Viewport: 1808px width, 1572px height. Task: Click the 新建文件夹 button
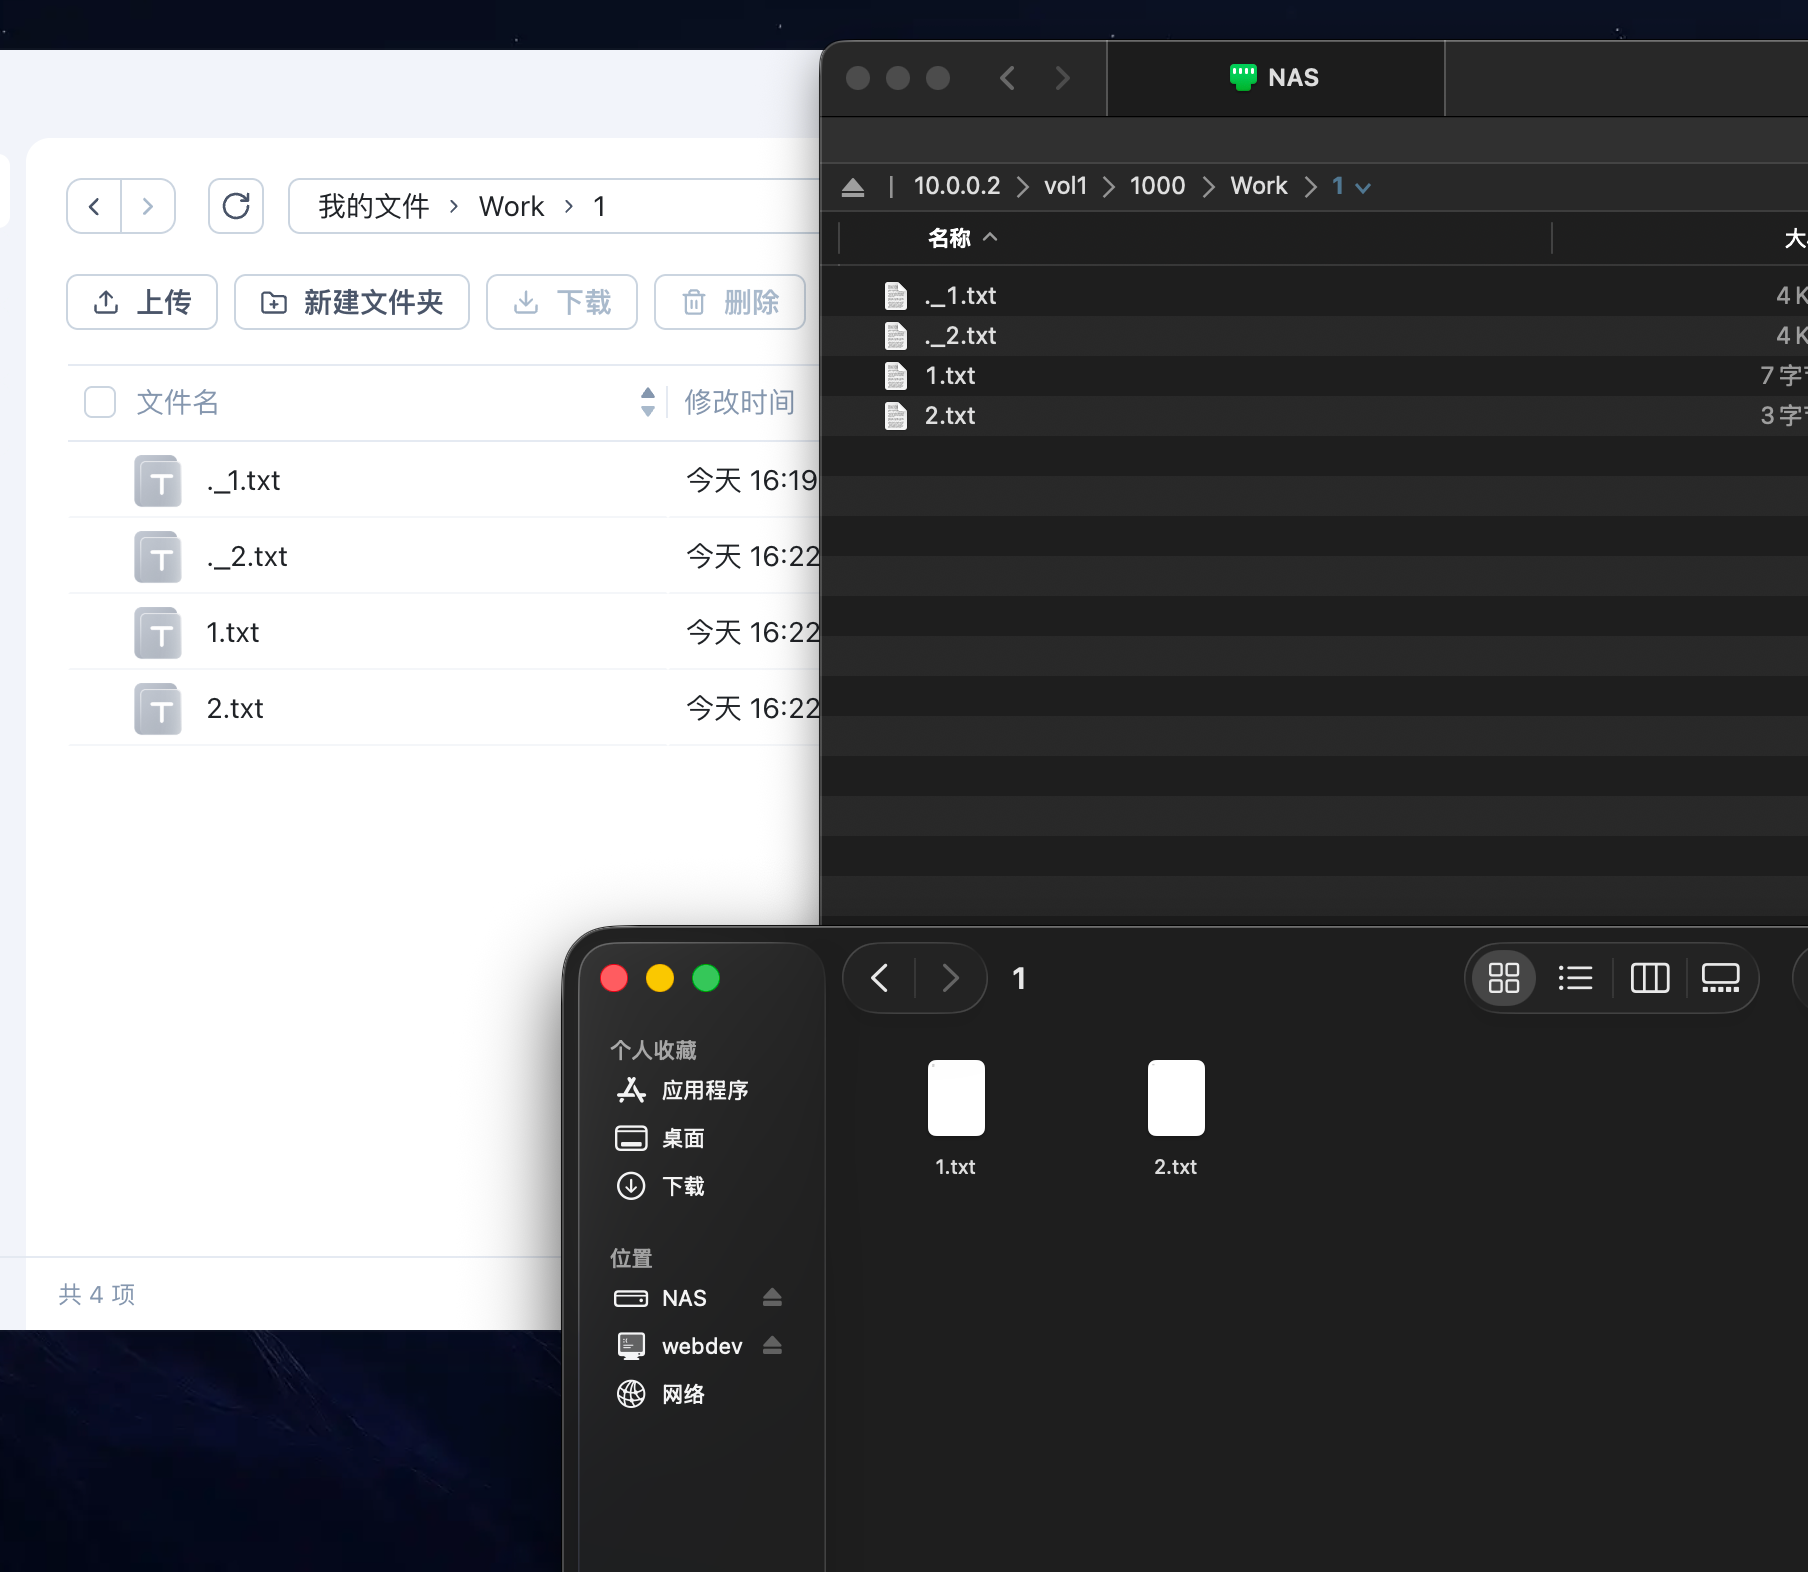352,302
